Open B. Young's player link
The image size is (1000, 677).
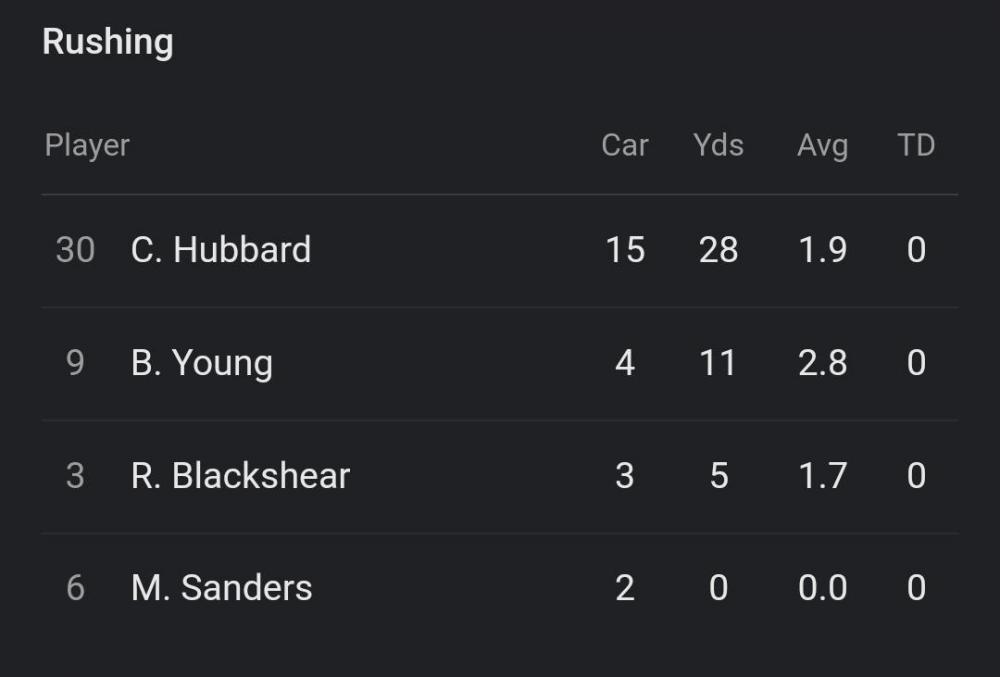[x=202, y=363]
